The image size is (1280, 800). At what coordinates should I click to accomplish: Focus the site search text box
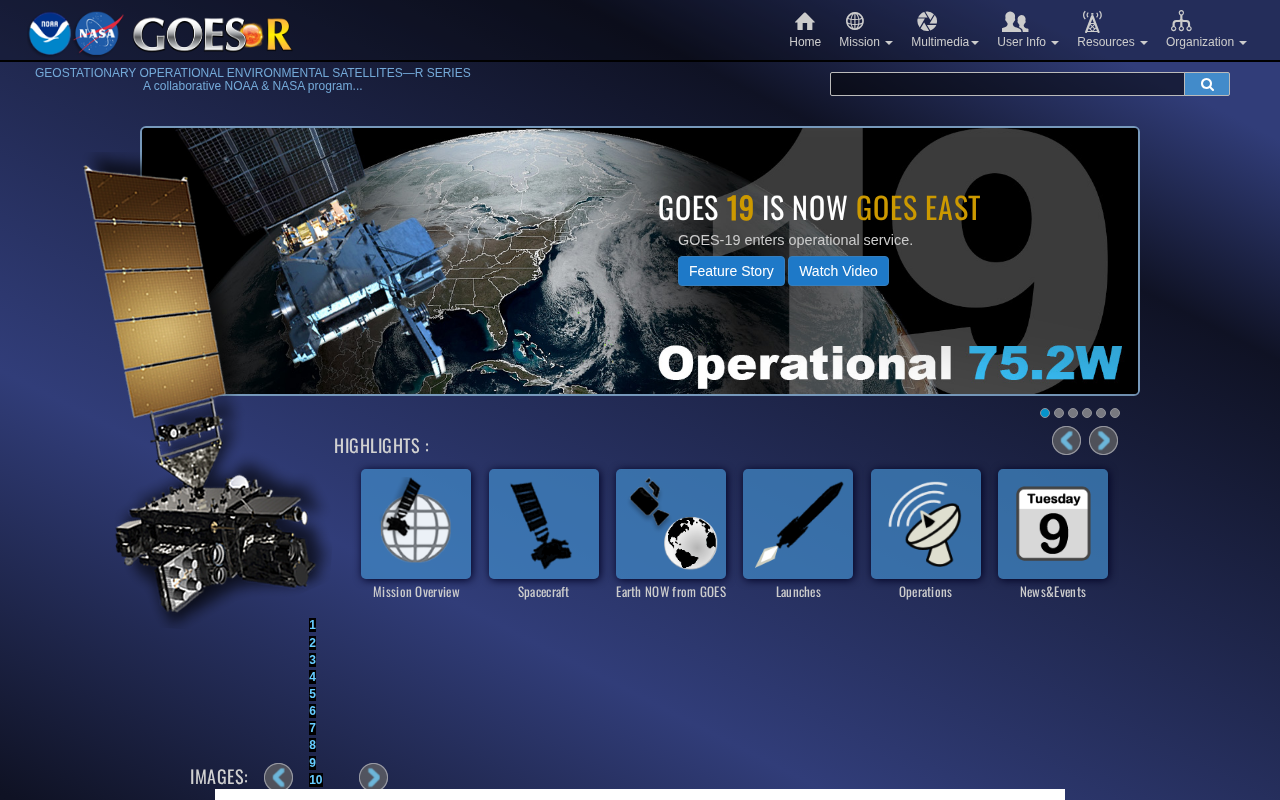click(1007, 84)
